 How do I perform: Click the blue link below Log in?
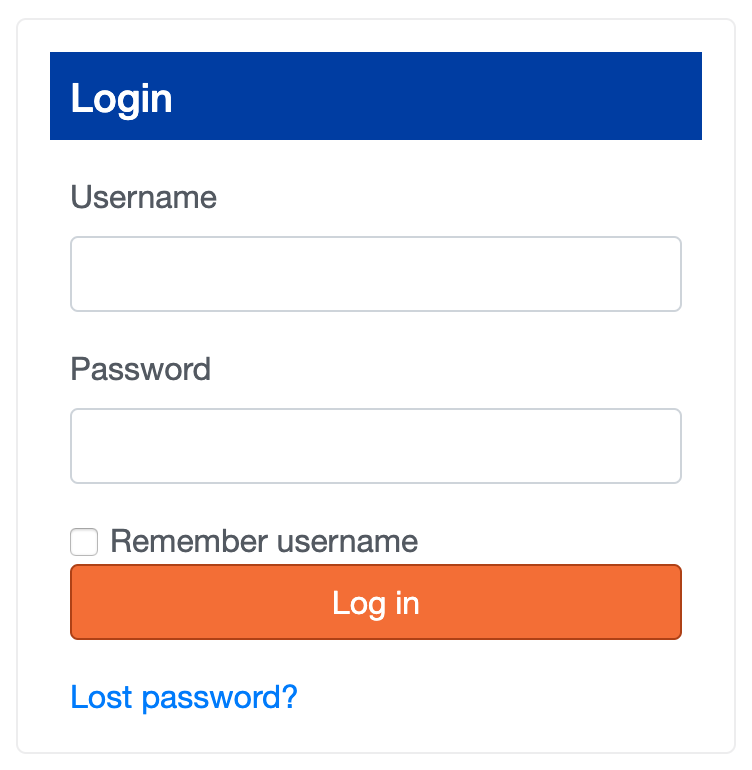(184, 696)
